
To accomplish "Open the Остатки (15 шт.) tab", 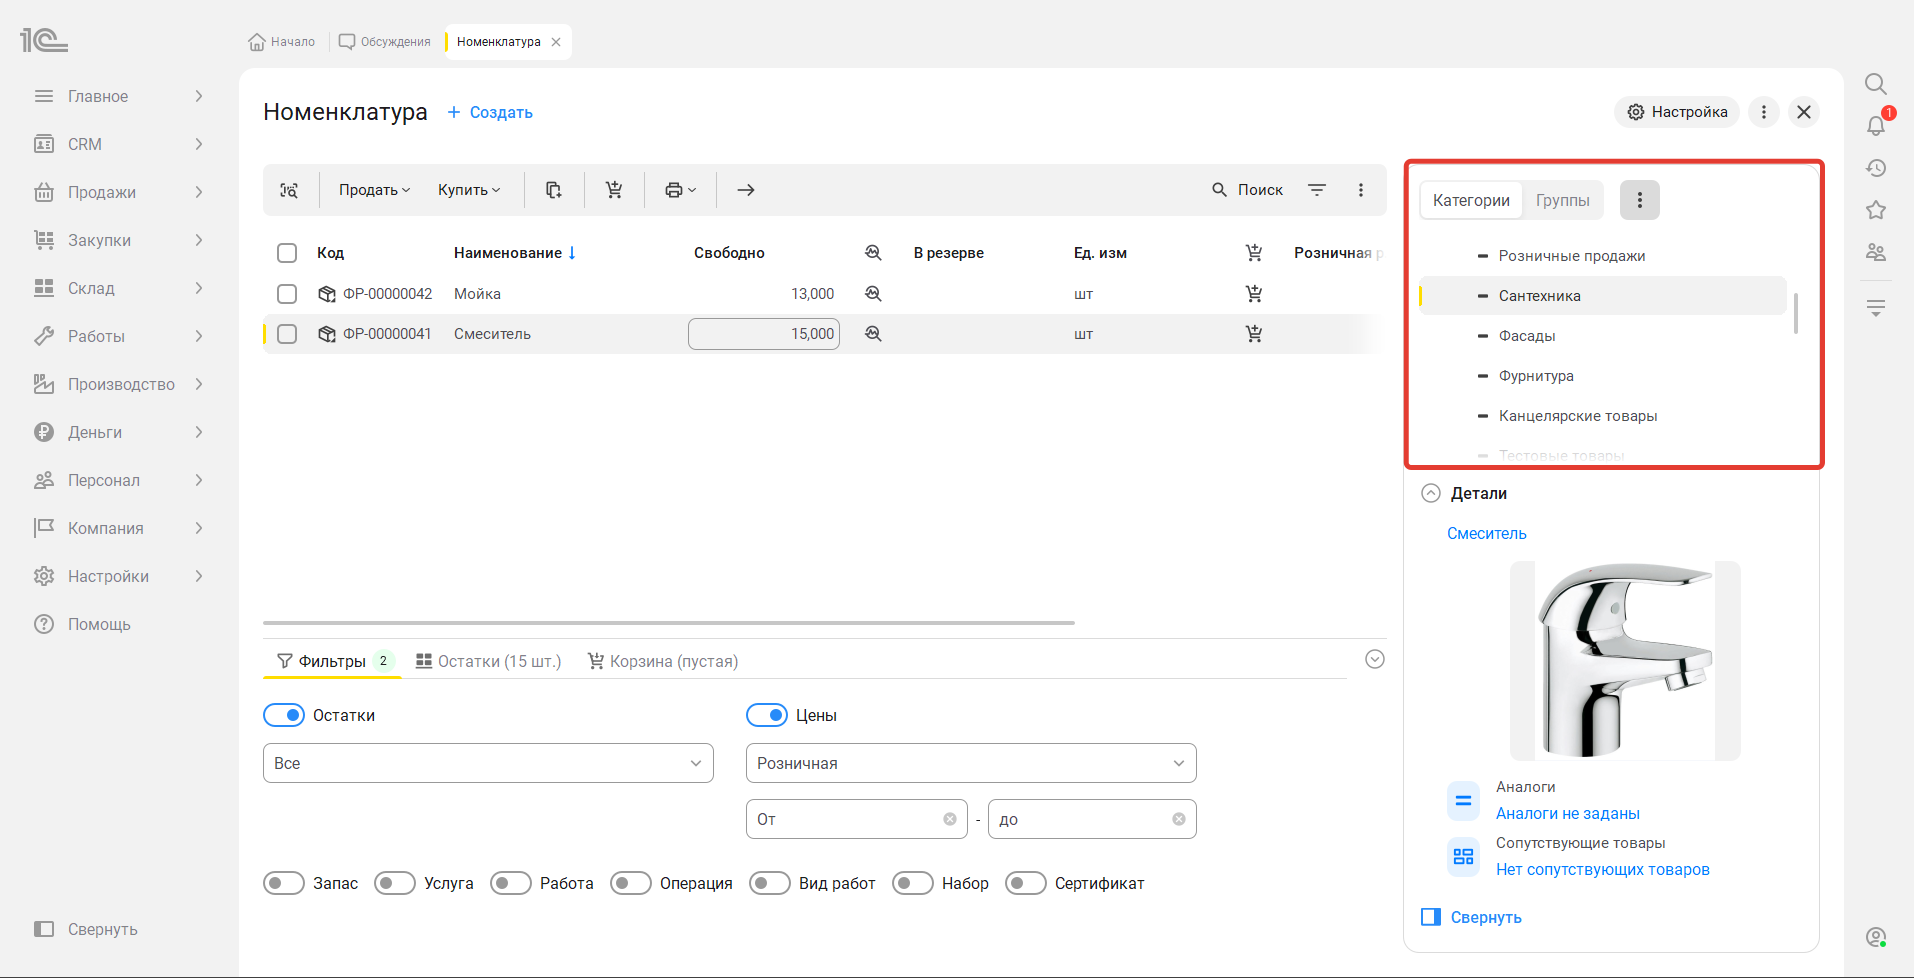I will pos(489,661).
